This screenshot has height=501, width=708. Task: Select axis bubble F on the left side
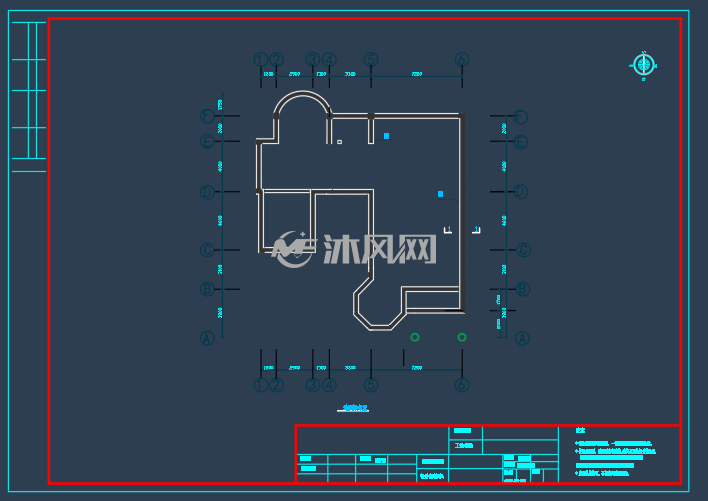point(207,116)
